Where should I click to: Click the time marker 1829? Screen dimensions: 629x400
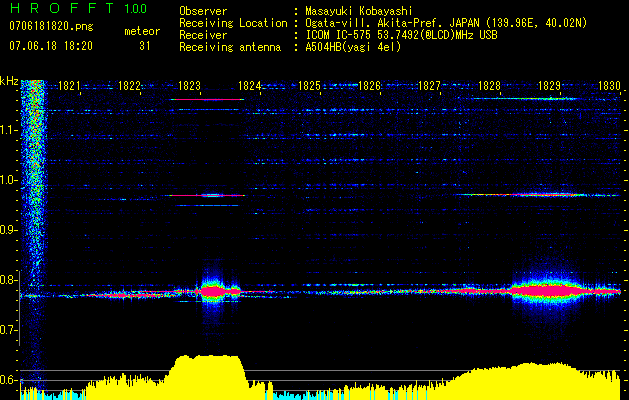point(549,86)
